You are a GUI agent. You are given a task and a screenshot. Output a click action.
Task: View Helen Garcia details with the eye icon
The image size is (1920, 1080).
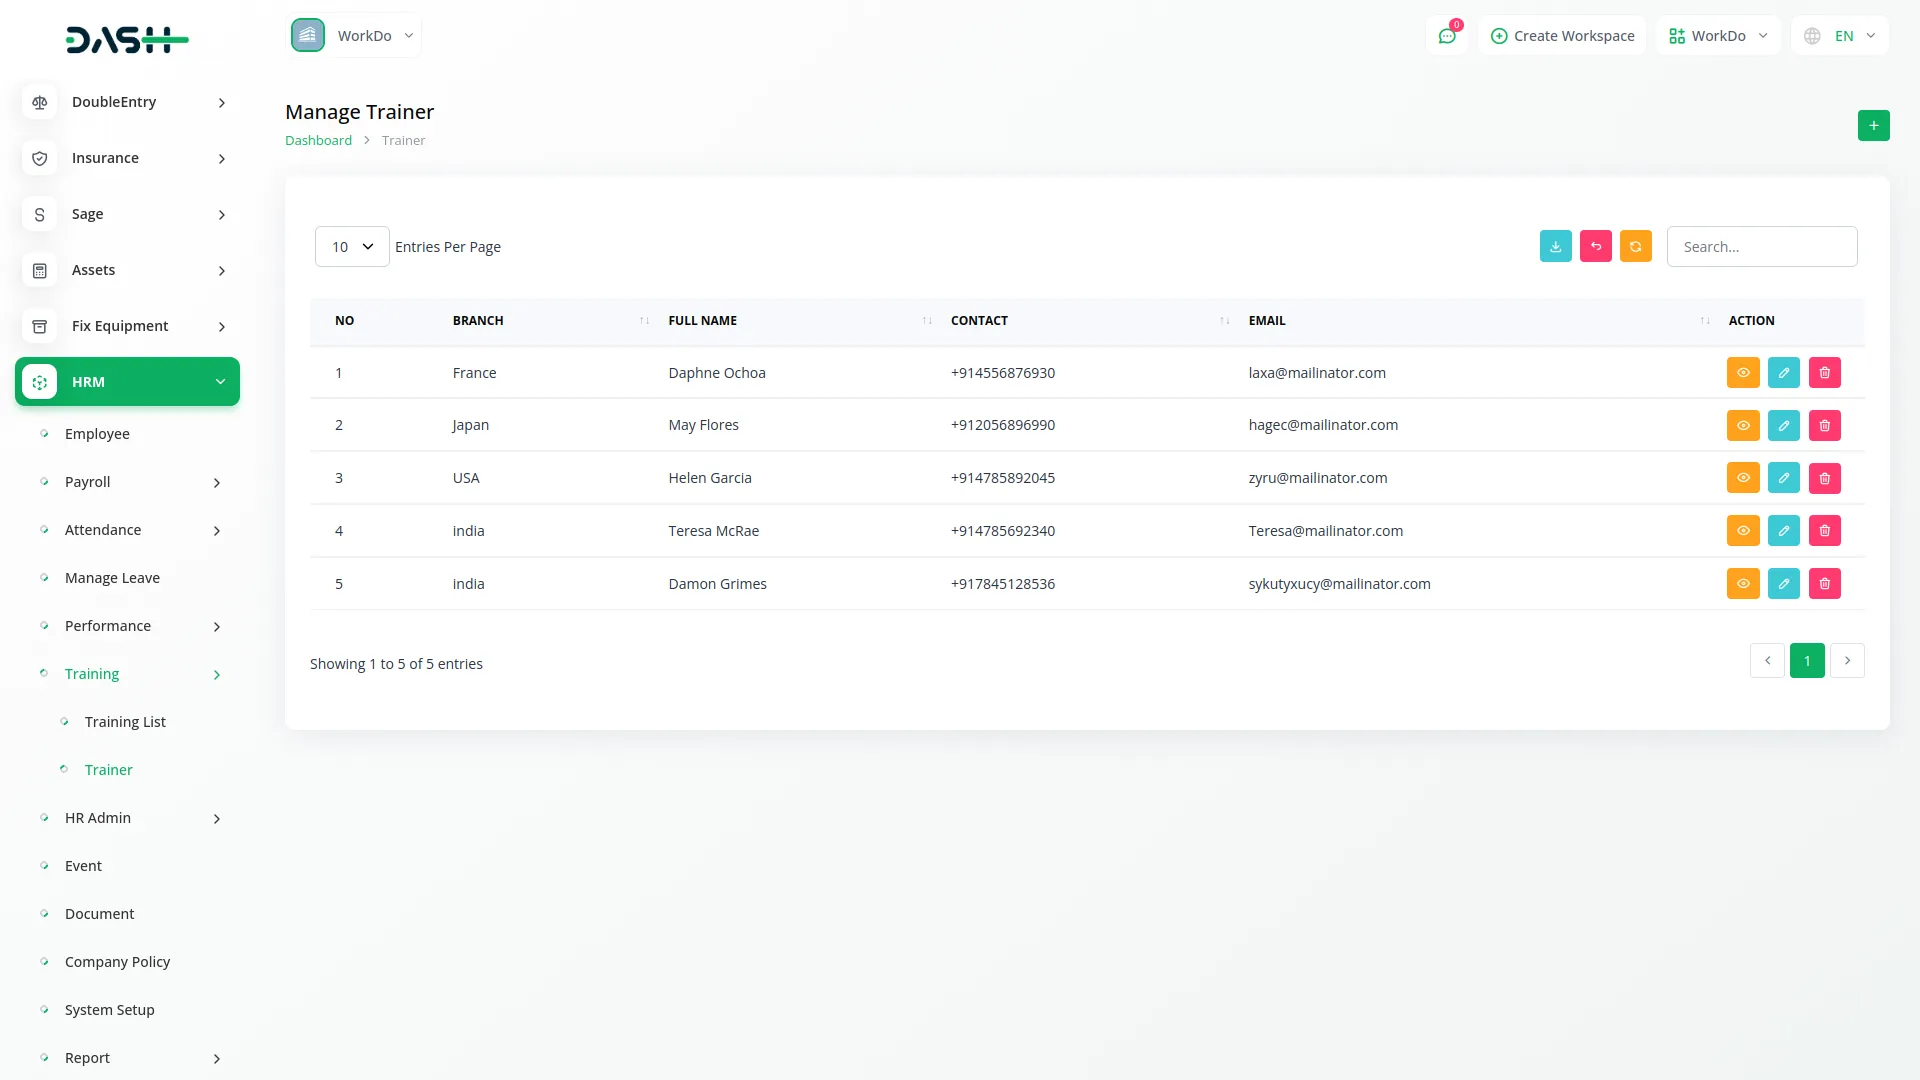click(1742, 478)
